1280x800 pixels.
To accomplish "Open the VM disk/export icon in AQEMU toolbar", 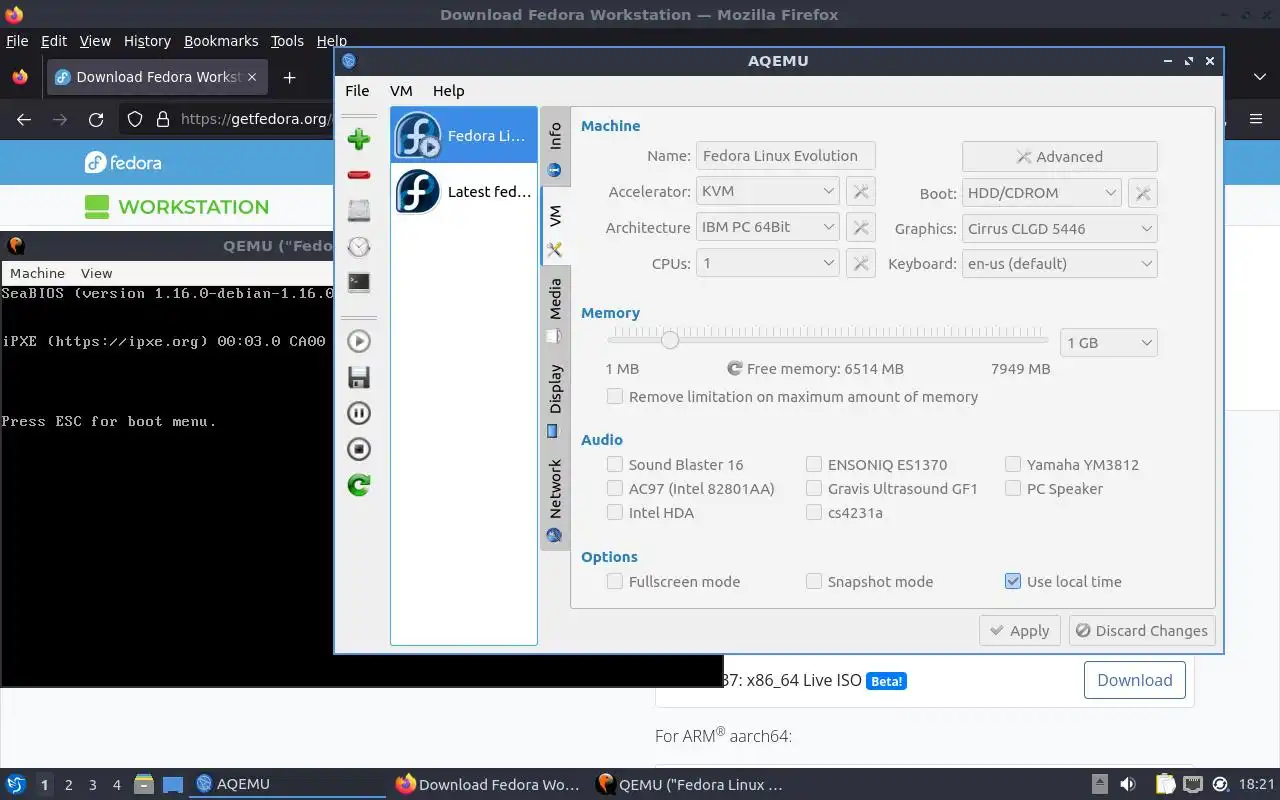I will point(359,211).
